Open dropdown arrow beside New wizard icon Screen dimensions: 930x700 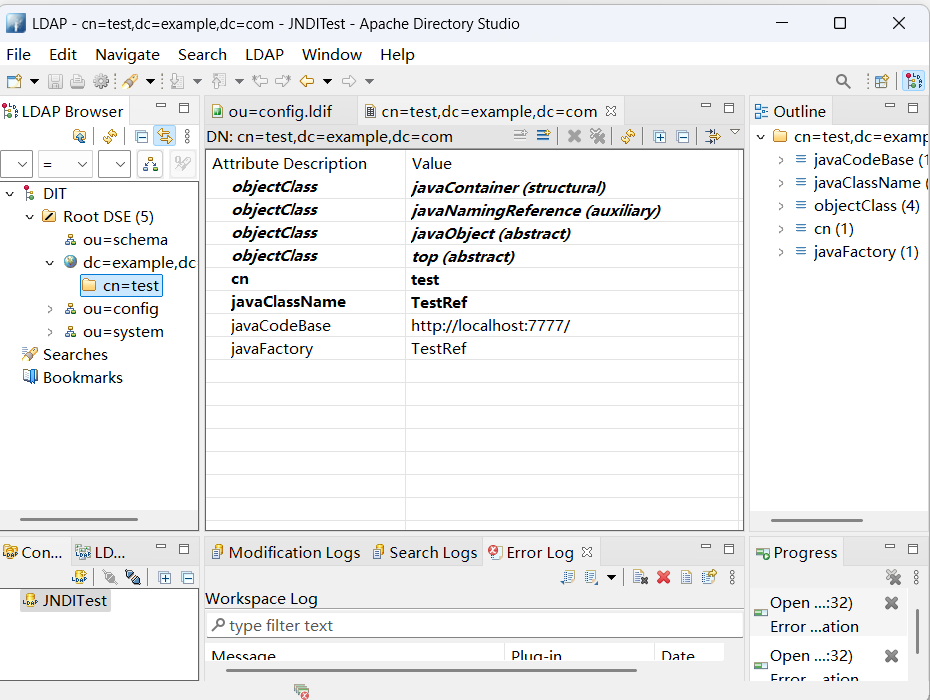coord(34,81)
